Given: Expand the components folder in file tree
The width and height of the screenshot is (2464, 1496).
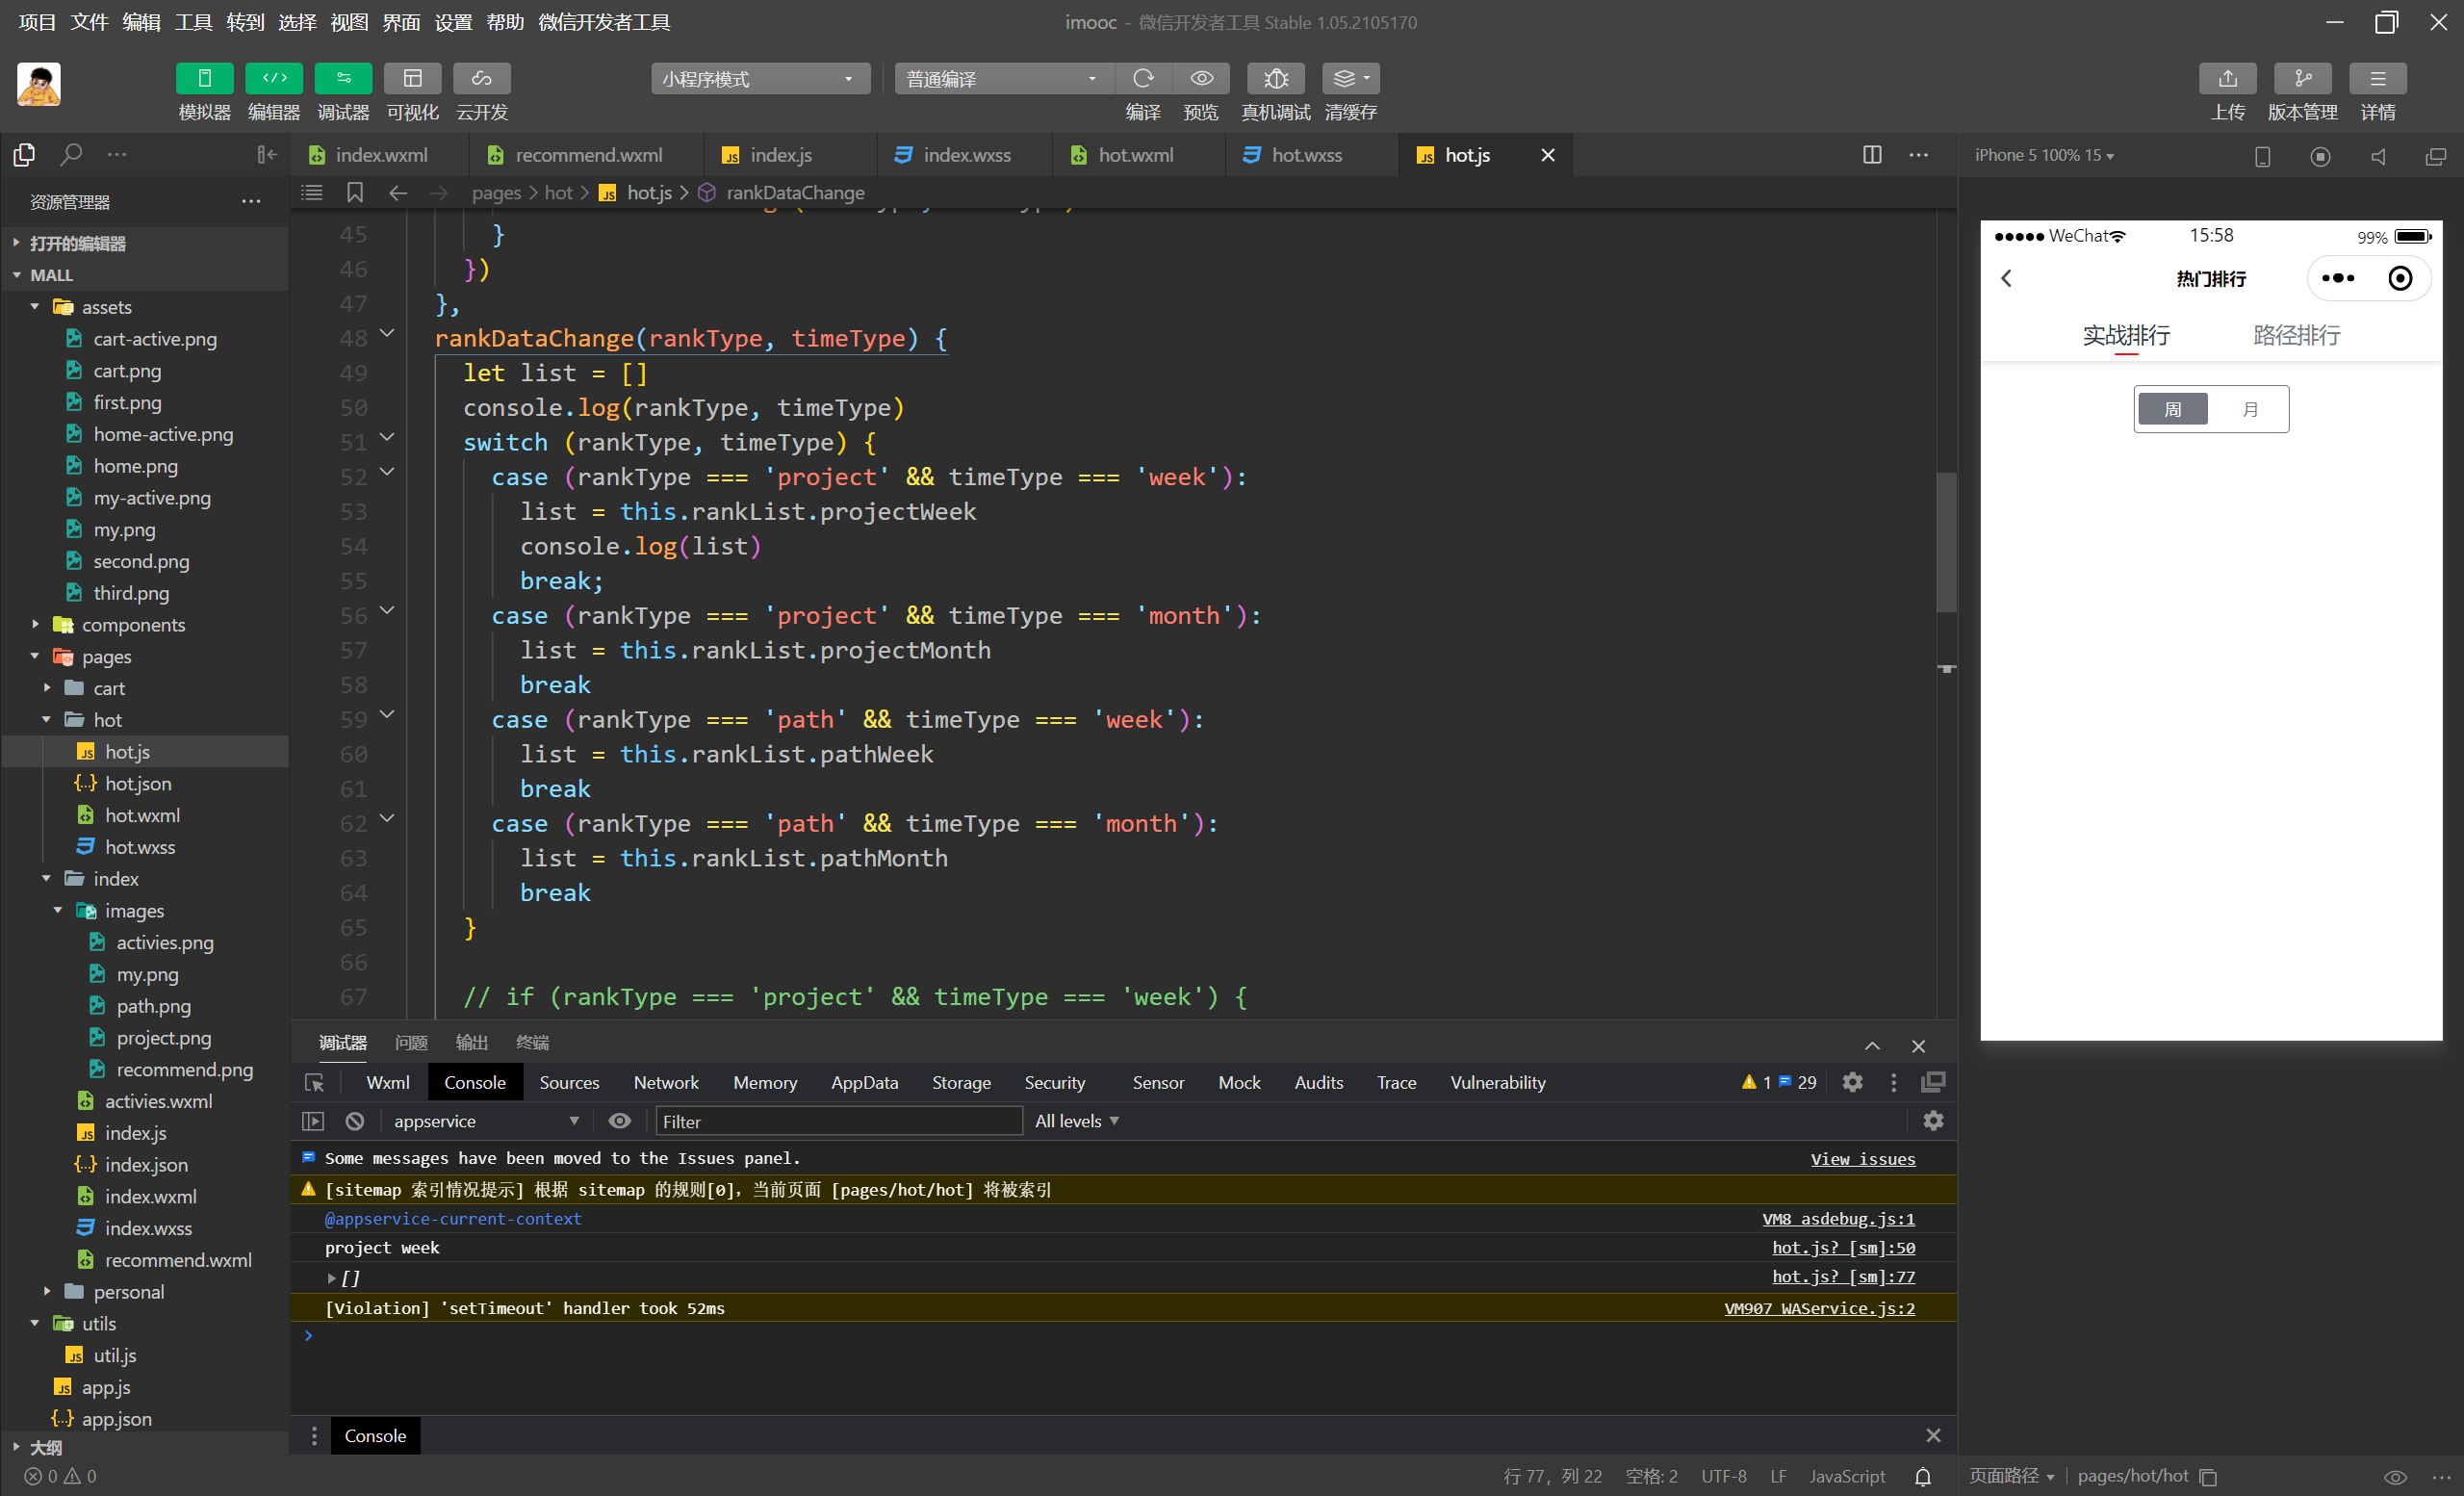Looking at the screenshot, I should 37,625.
